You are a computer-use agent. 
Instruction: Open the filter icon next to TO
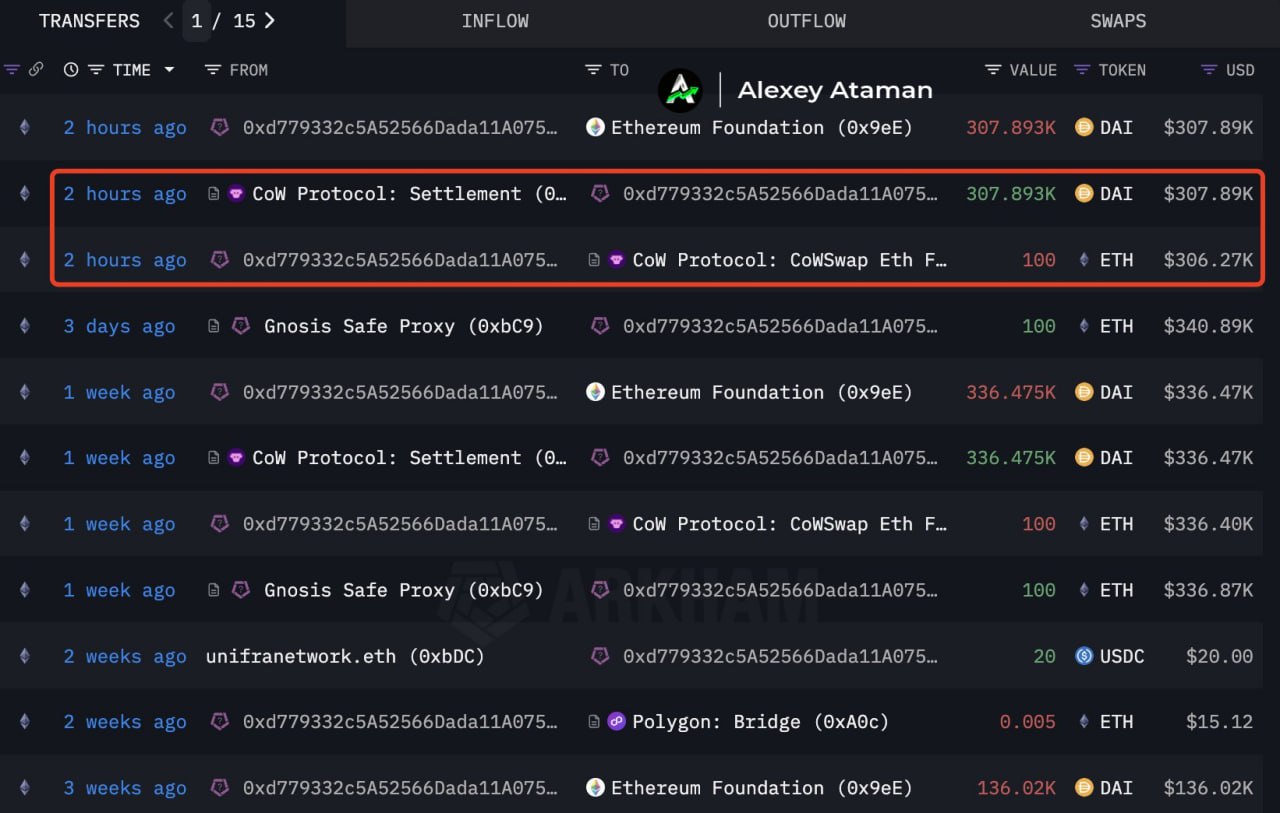pos(593,70)
